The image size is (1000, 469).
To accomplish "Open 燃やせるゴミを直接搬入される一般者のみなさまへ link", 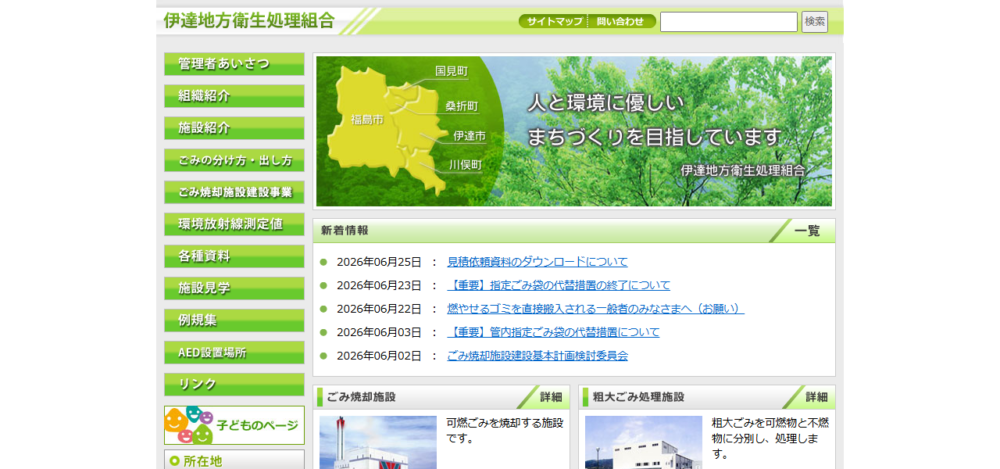I will tap(596, 309).
